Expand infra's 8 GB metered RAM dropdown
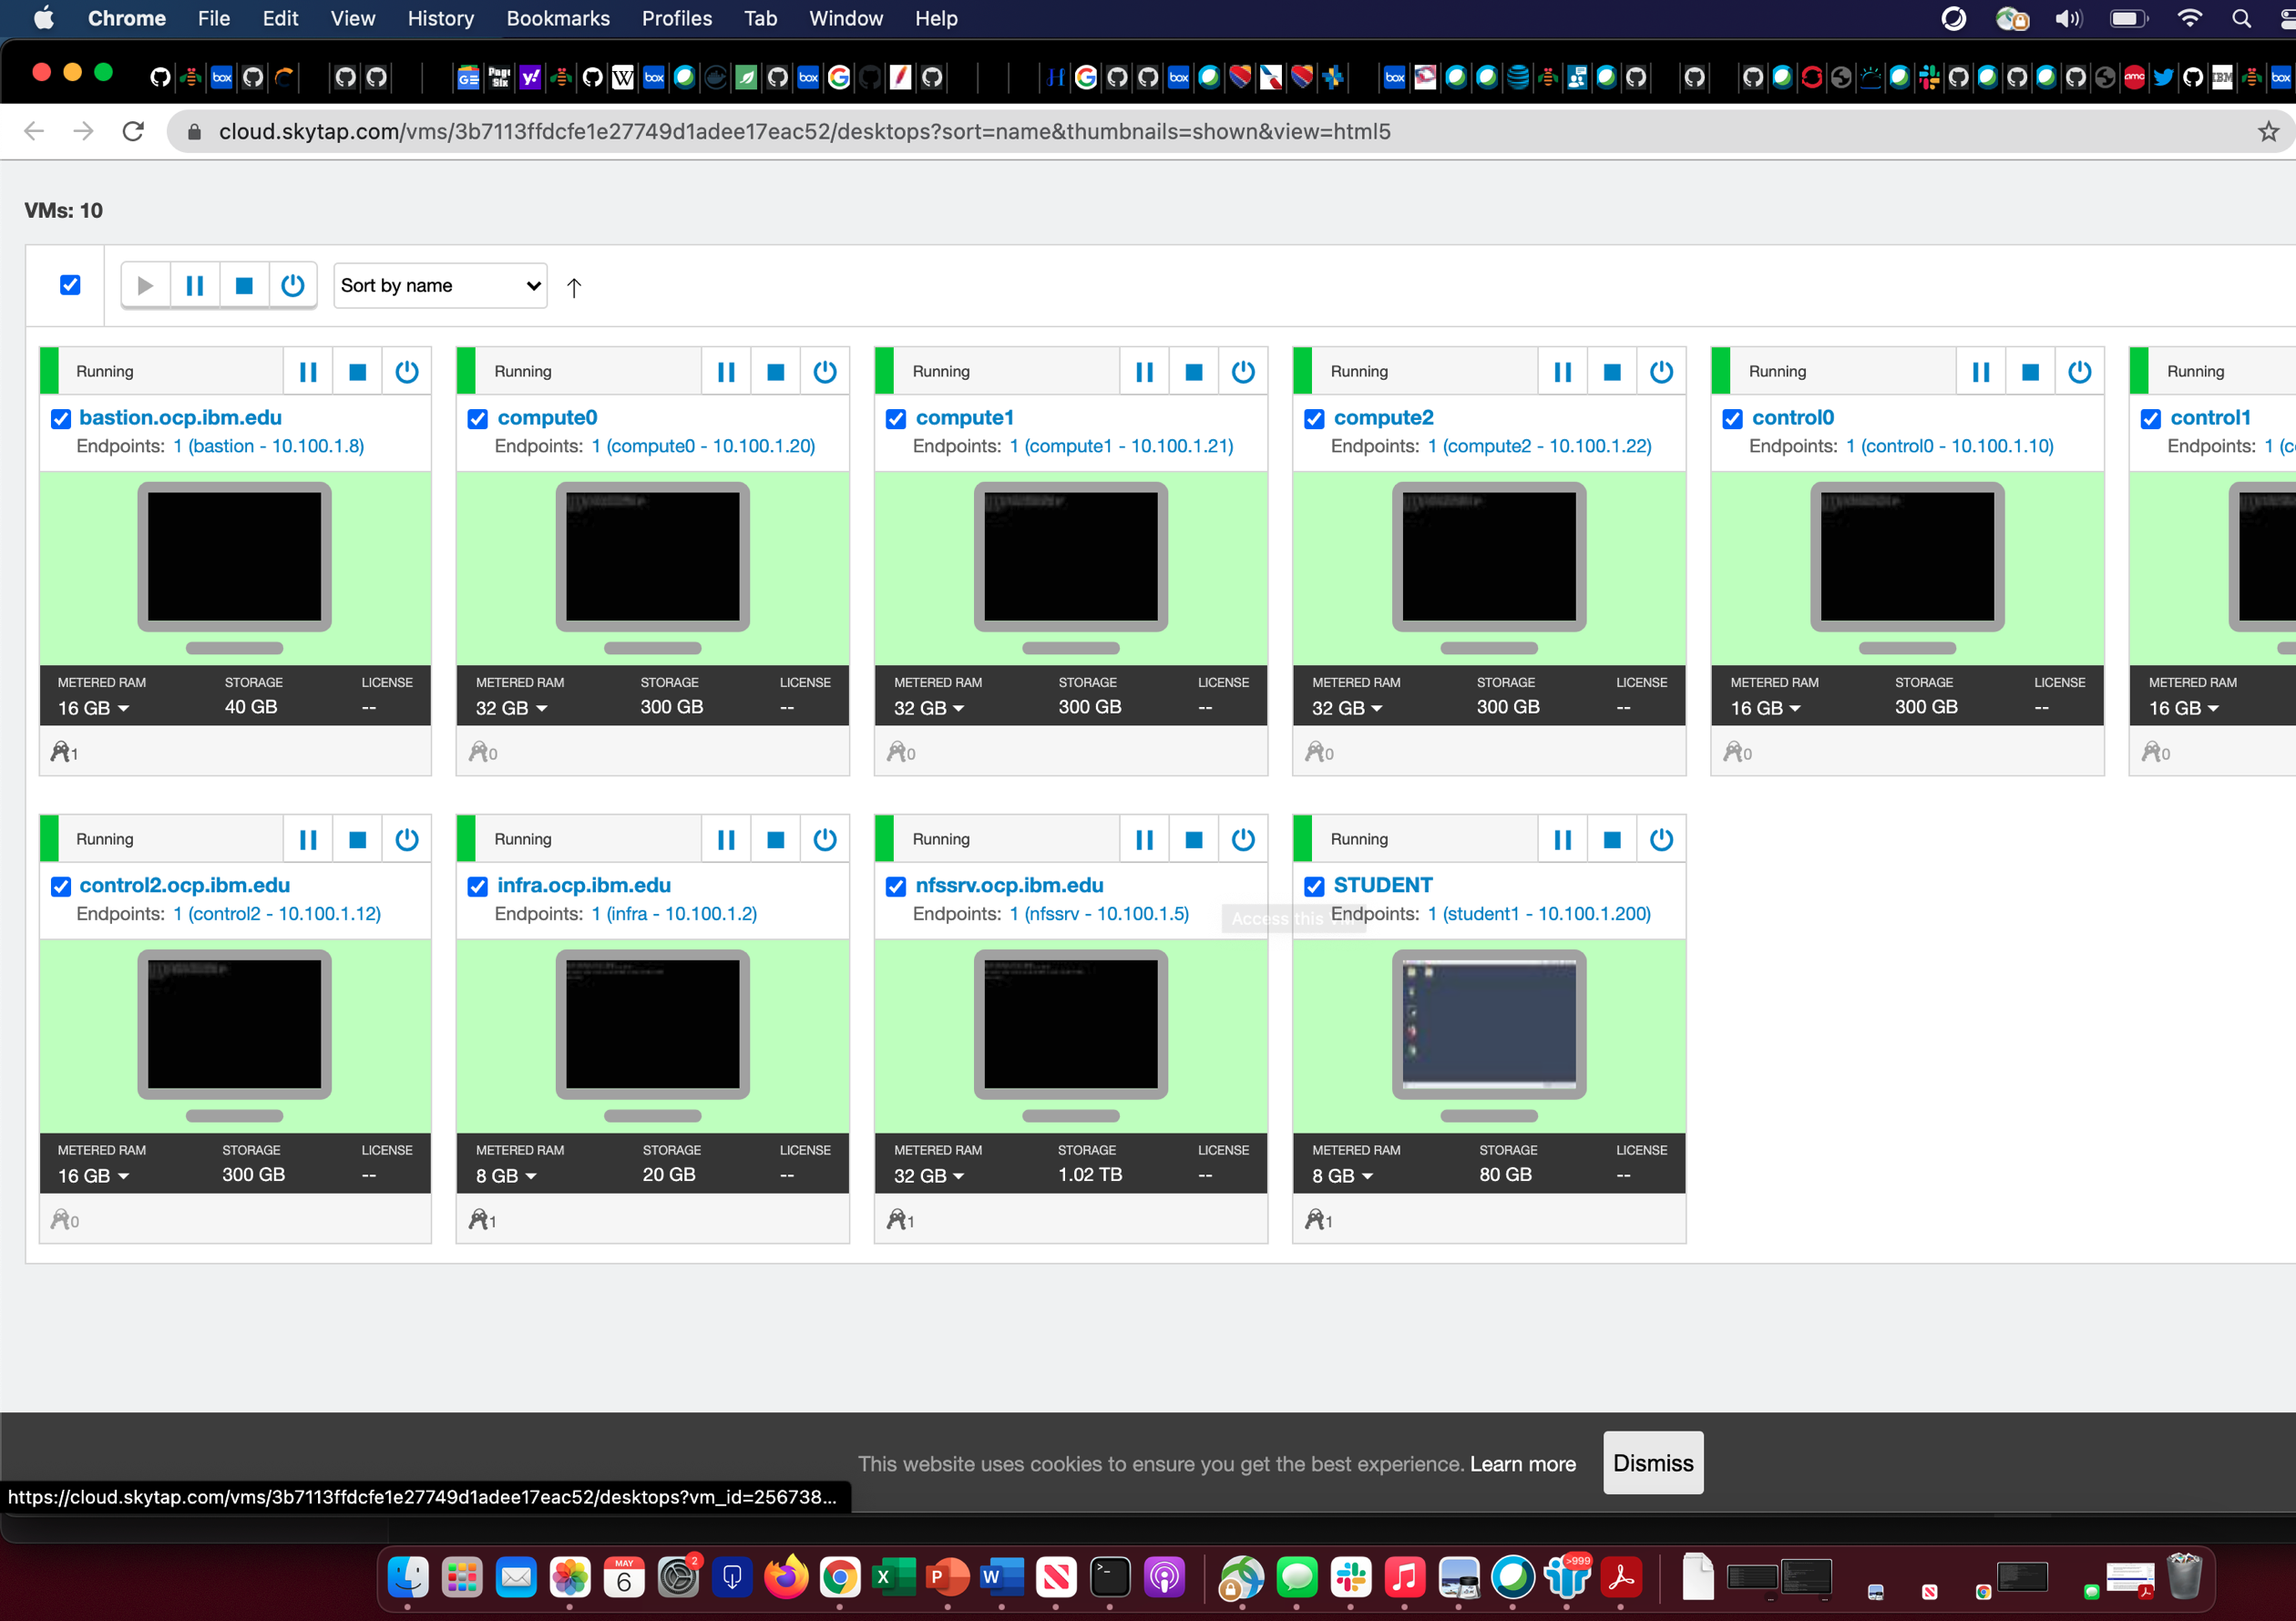Image resolution: width=2296 pixels, height=1621 pixels. pos(507,1176)
